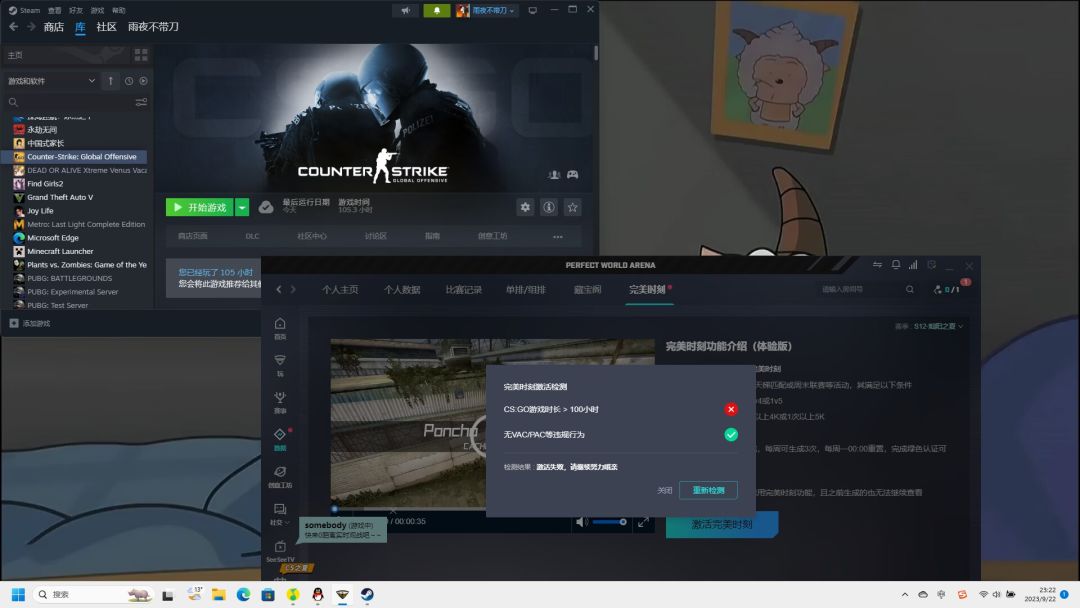This screenshot has height=608, width=1080.
Task: Toggle the recent-activity clock filter in library
Action: coord(129,81)
